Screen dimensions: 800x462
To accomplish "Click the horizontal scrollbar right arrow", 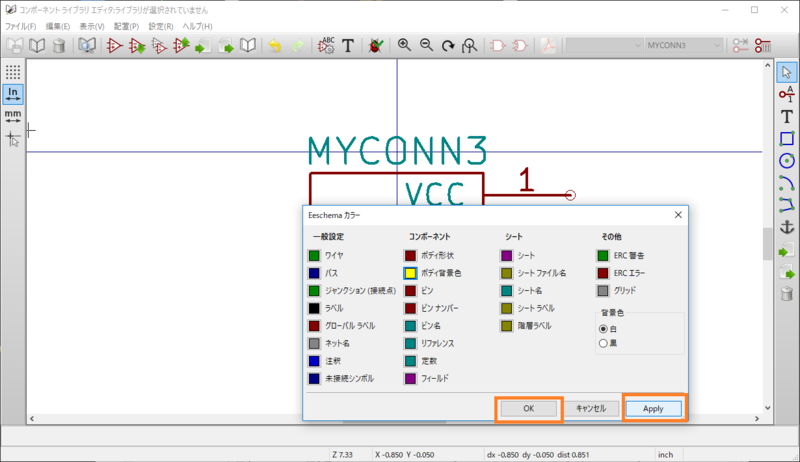I will [x=757, y=419].
